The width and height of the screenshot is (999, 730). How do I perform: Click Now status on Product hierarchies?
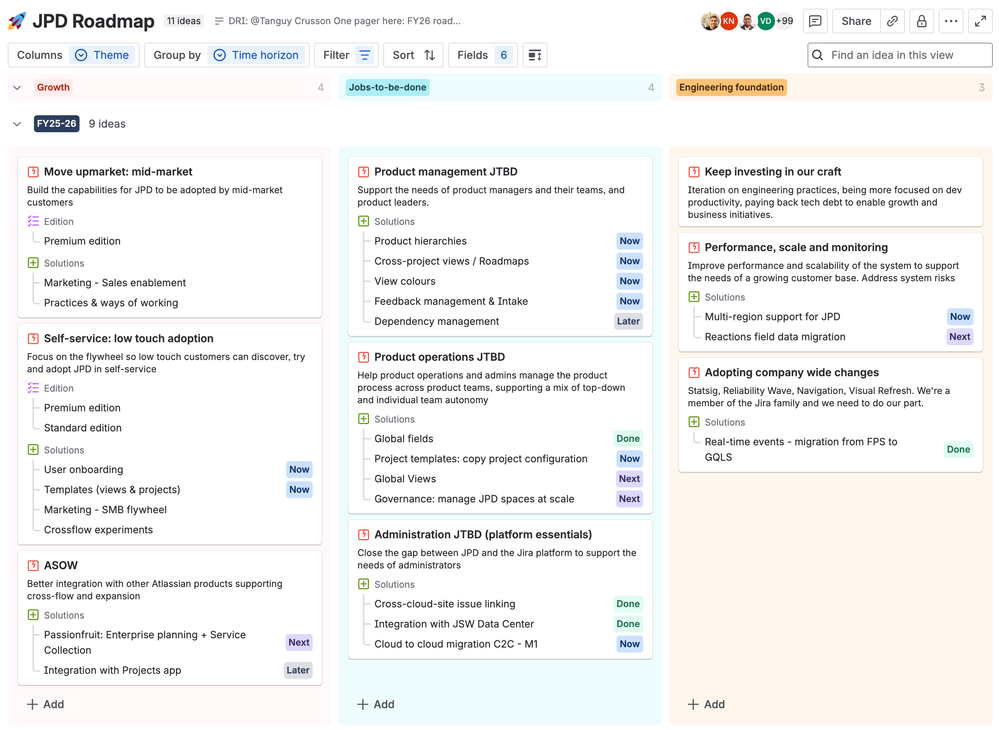tap(629, 241)
